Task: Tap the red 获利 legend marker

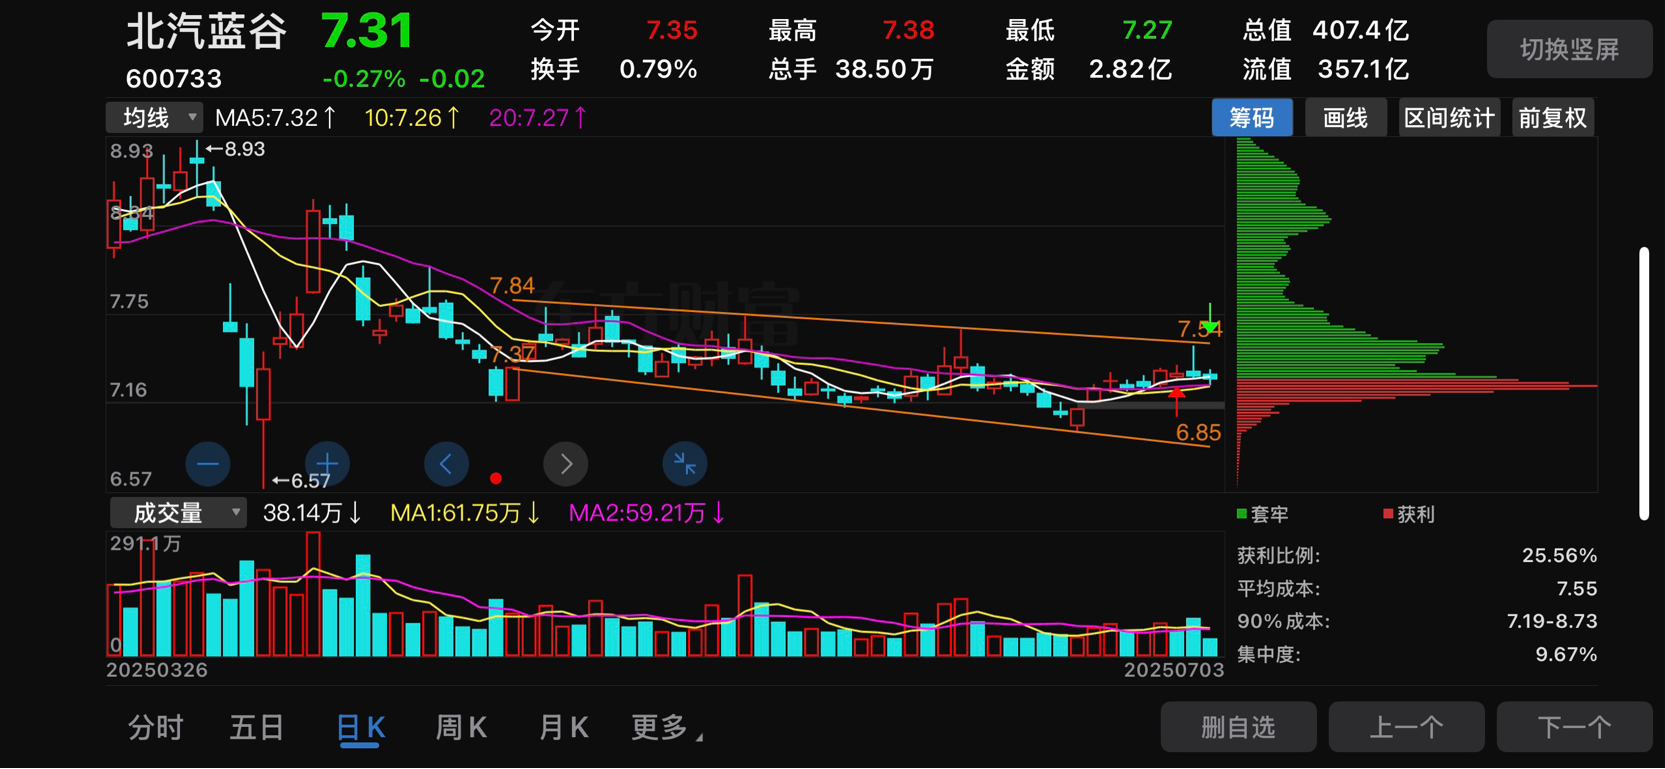Action: tap(1388, 514)
